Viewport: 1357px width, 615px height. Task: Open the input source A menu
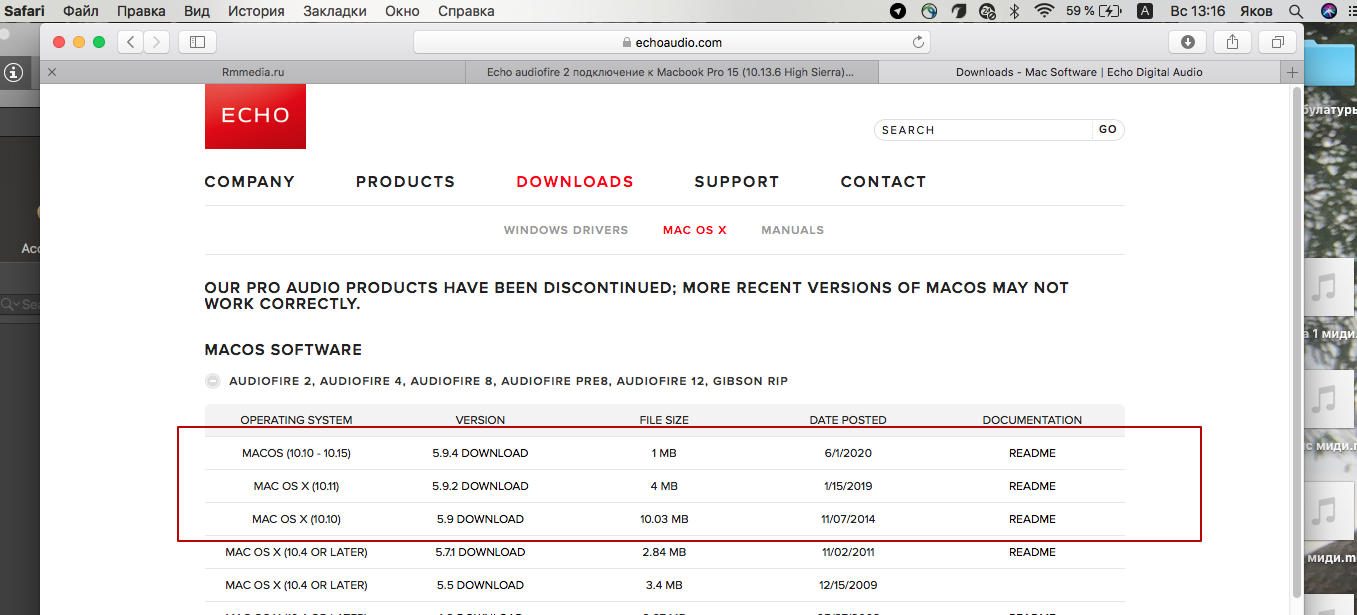pyautogui.click(x=1145, y=11)
